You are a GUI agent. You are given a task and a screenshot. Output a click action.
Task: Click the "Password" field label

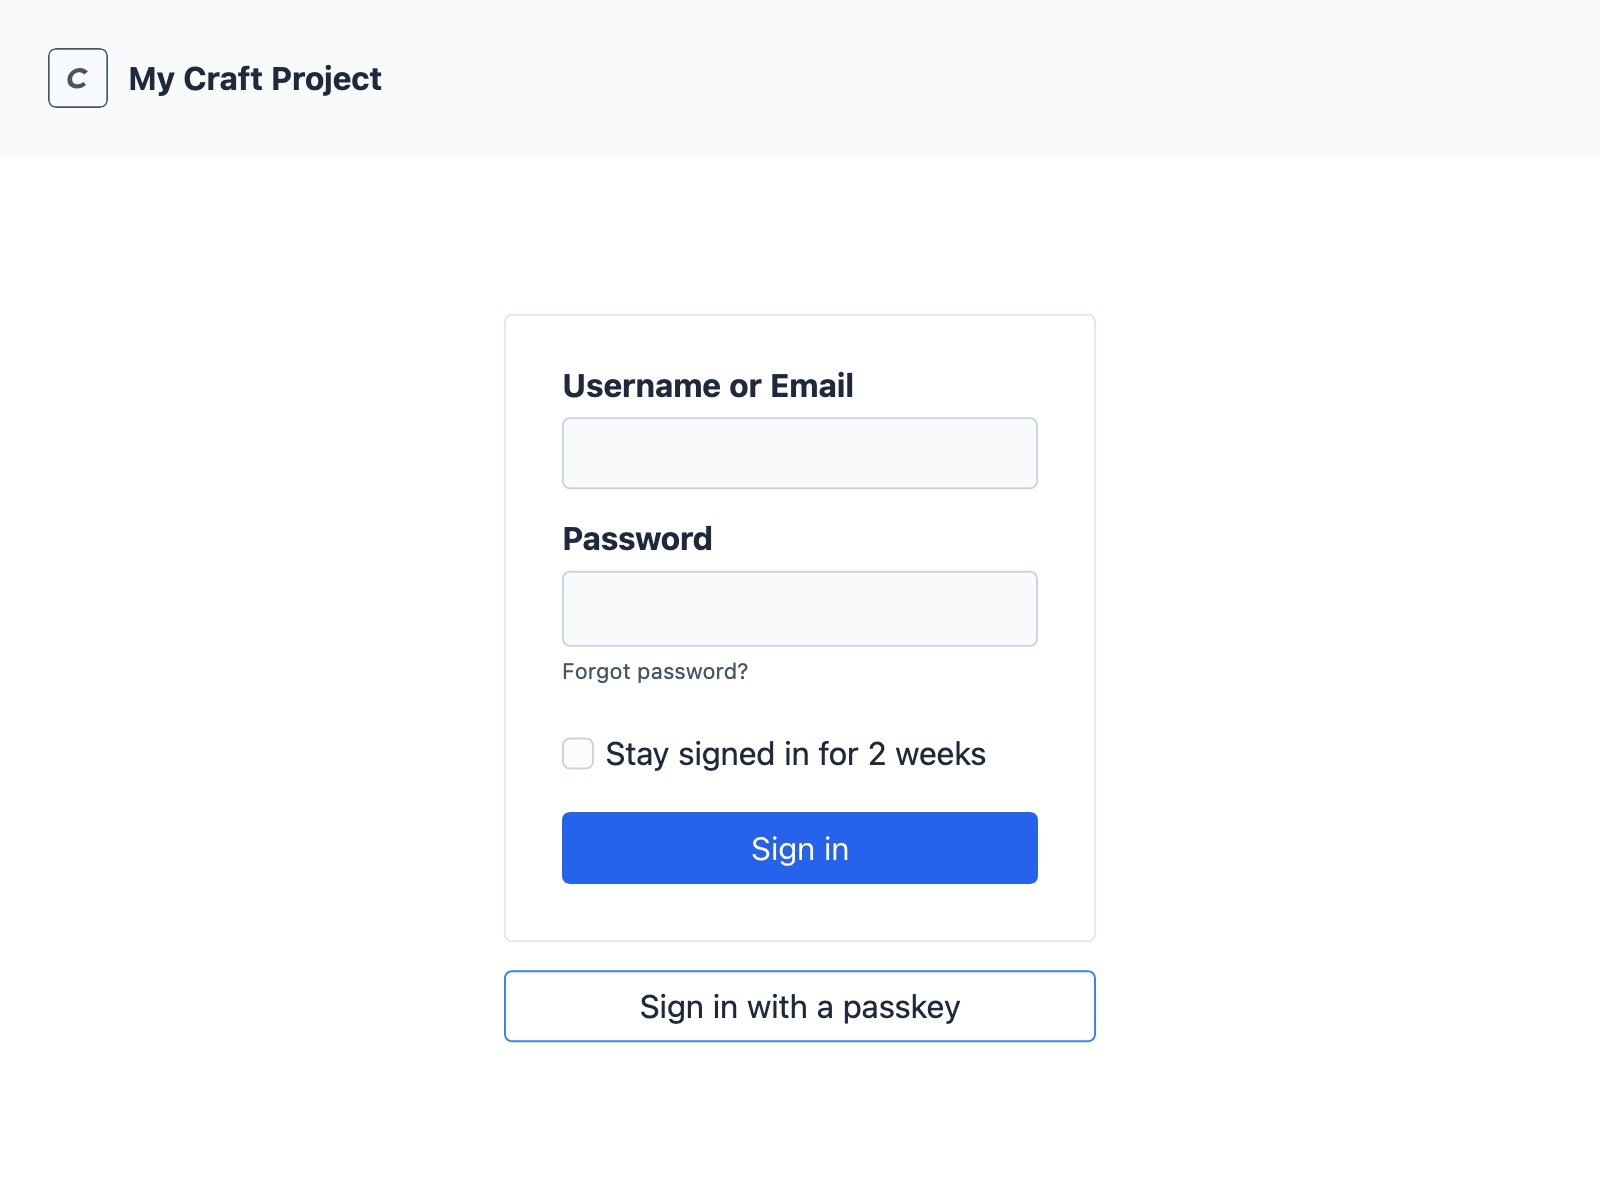(x=637, y=538)
